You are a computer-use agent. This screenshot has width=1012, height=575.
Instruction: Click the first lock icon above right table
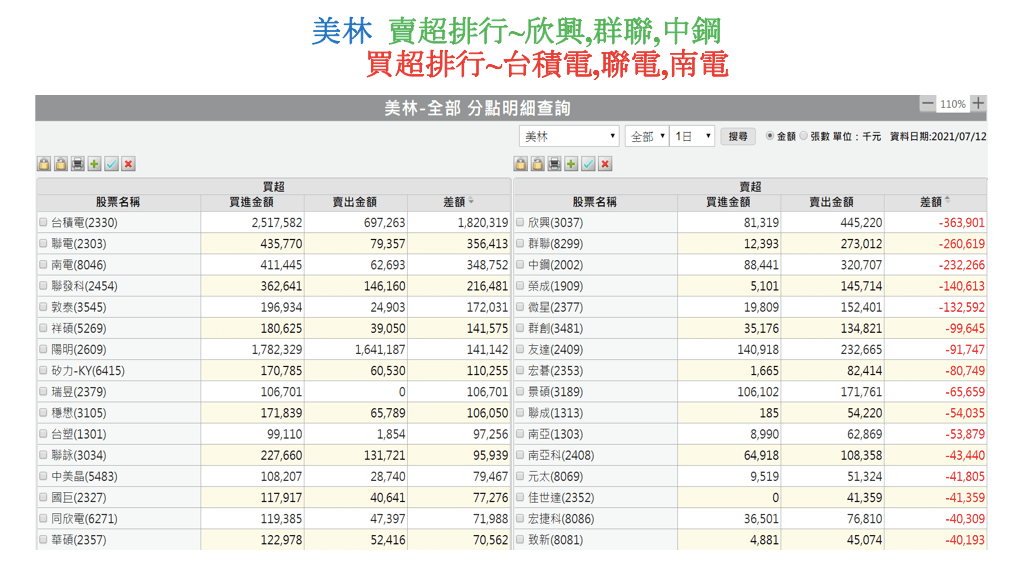click(x=520, y=164)
